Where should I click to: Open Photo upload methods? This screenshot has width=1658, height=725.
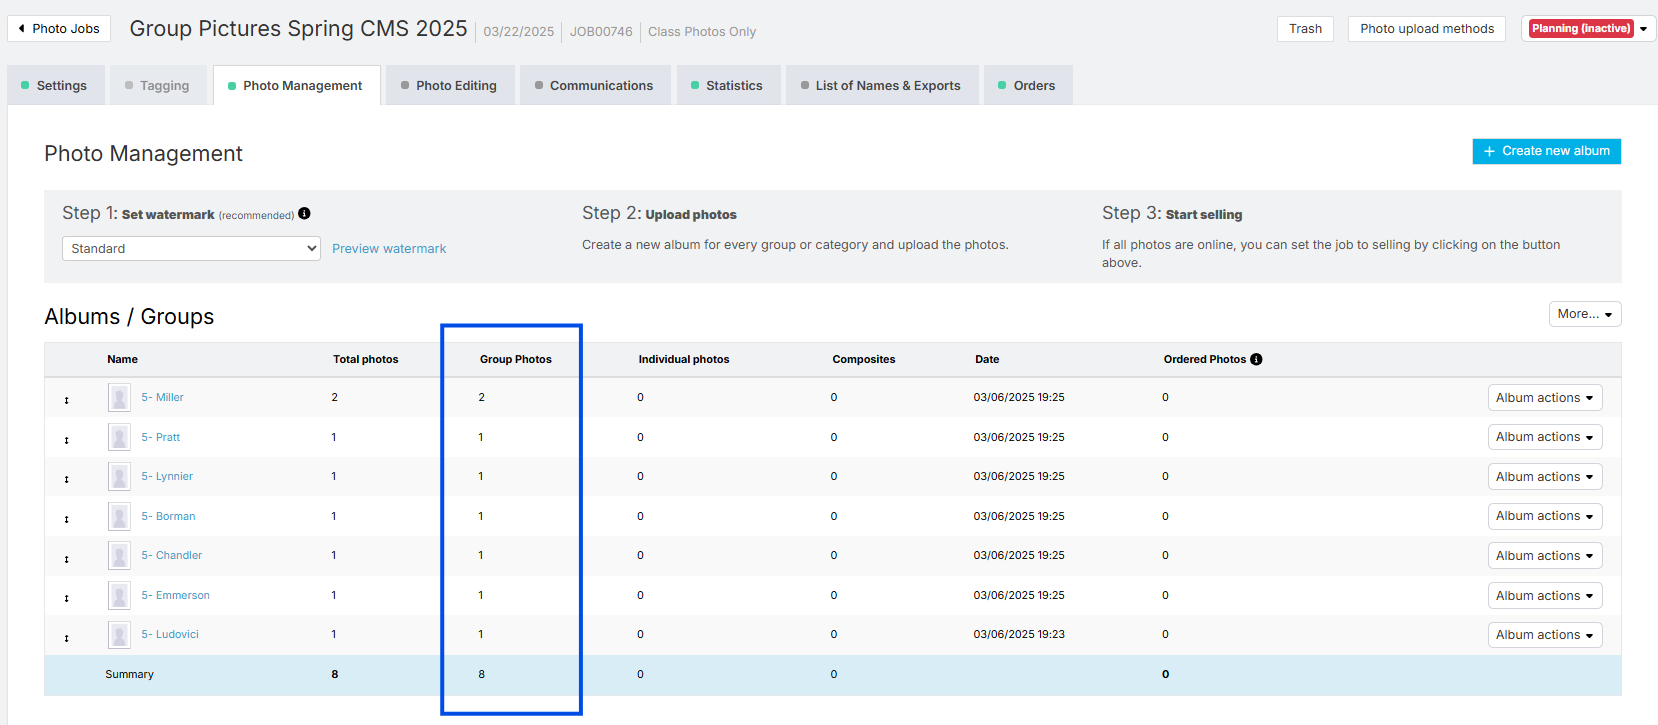(1427, 29)
